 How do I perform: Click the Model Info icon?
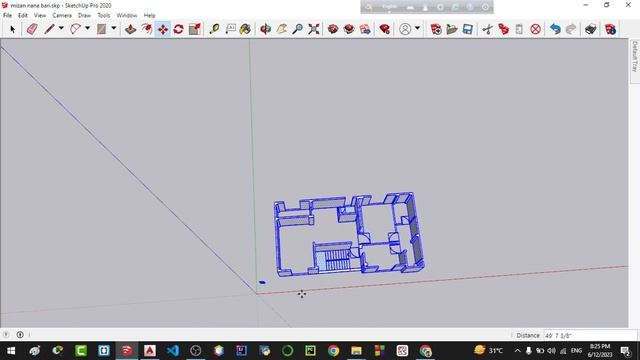611,29
